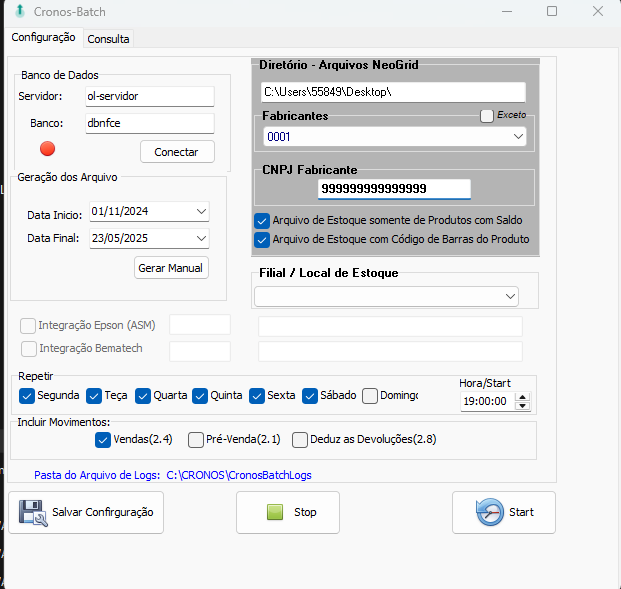The height and width of the screenshot is (589, 621).
Task: Toggle the Quinta checkbox
Action: pyautogui.click(x=200, y=396)
